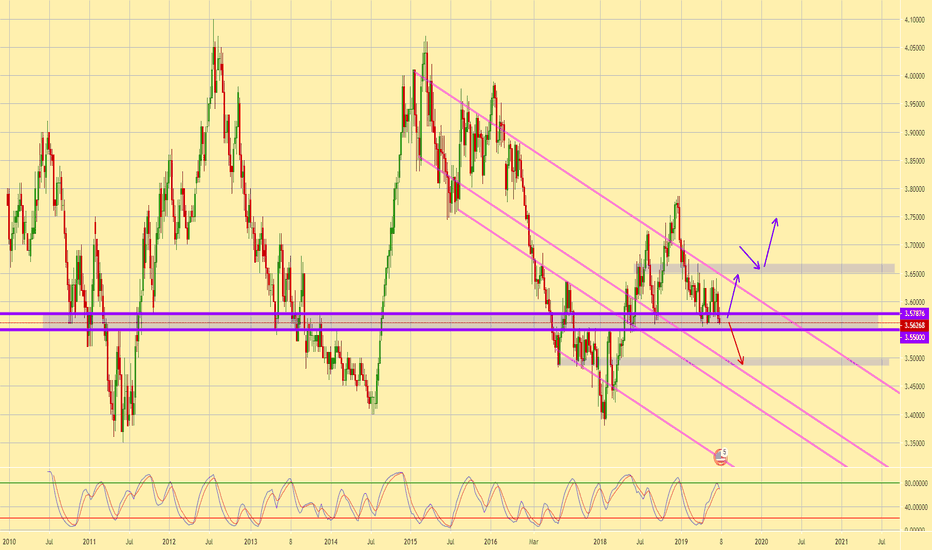Click the Mar time axis label
The height and width of the screenshot is (550, 932).
pos(533,542)
